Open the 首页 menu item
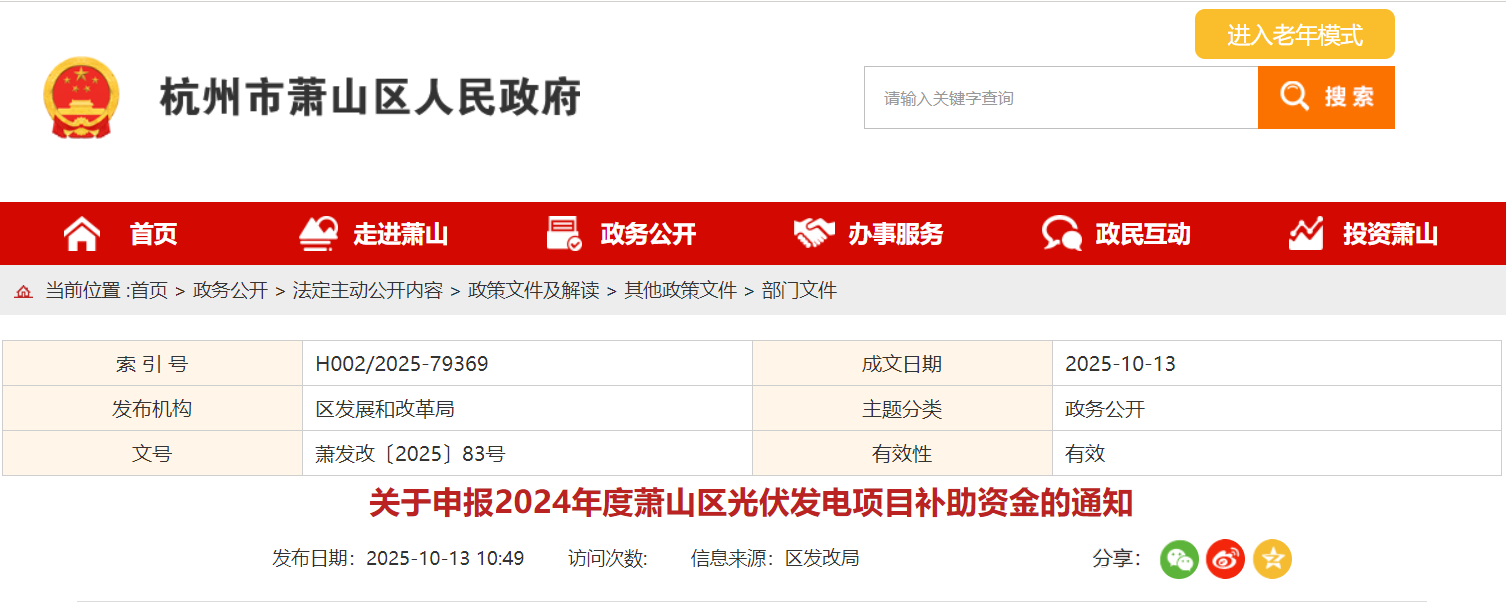This screenshot has height=616, width=1506. click(x=153, y=234)
